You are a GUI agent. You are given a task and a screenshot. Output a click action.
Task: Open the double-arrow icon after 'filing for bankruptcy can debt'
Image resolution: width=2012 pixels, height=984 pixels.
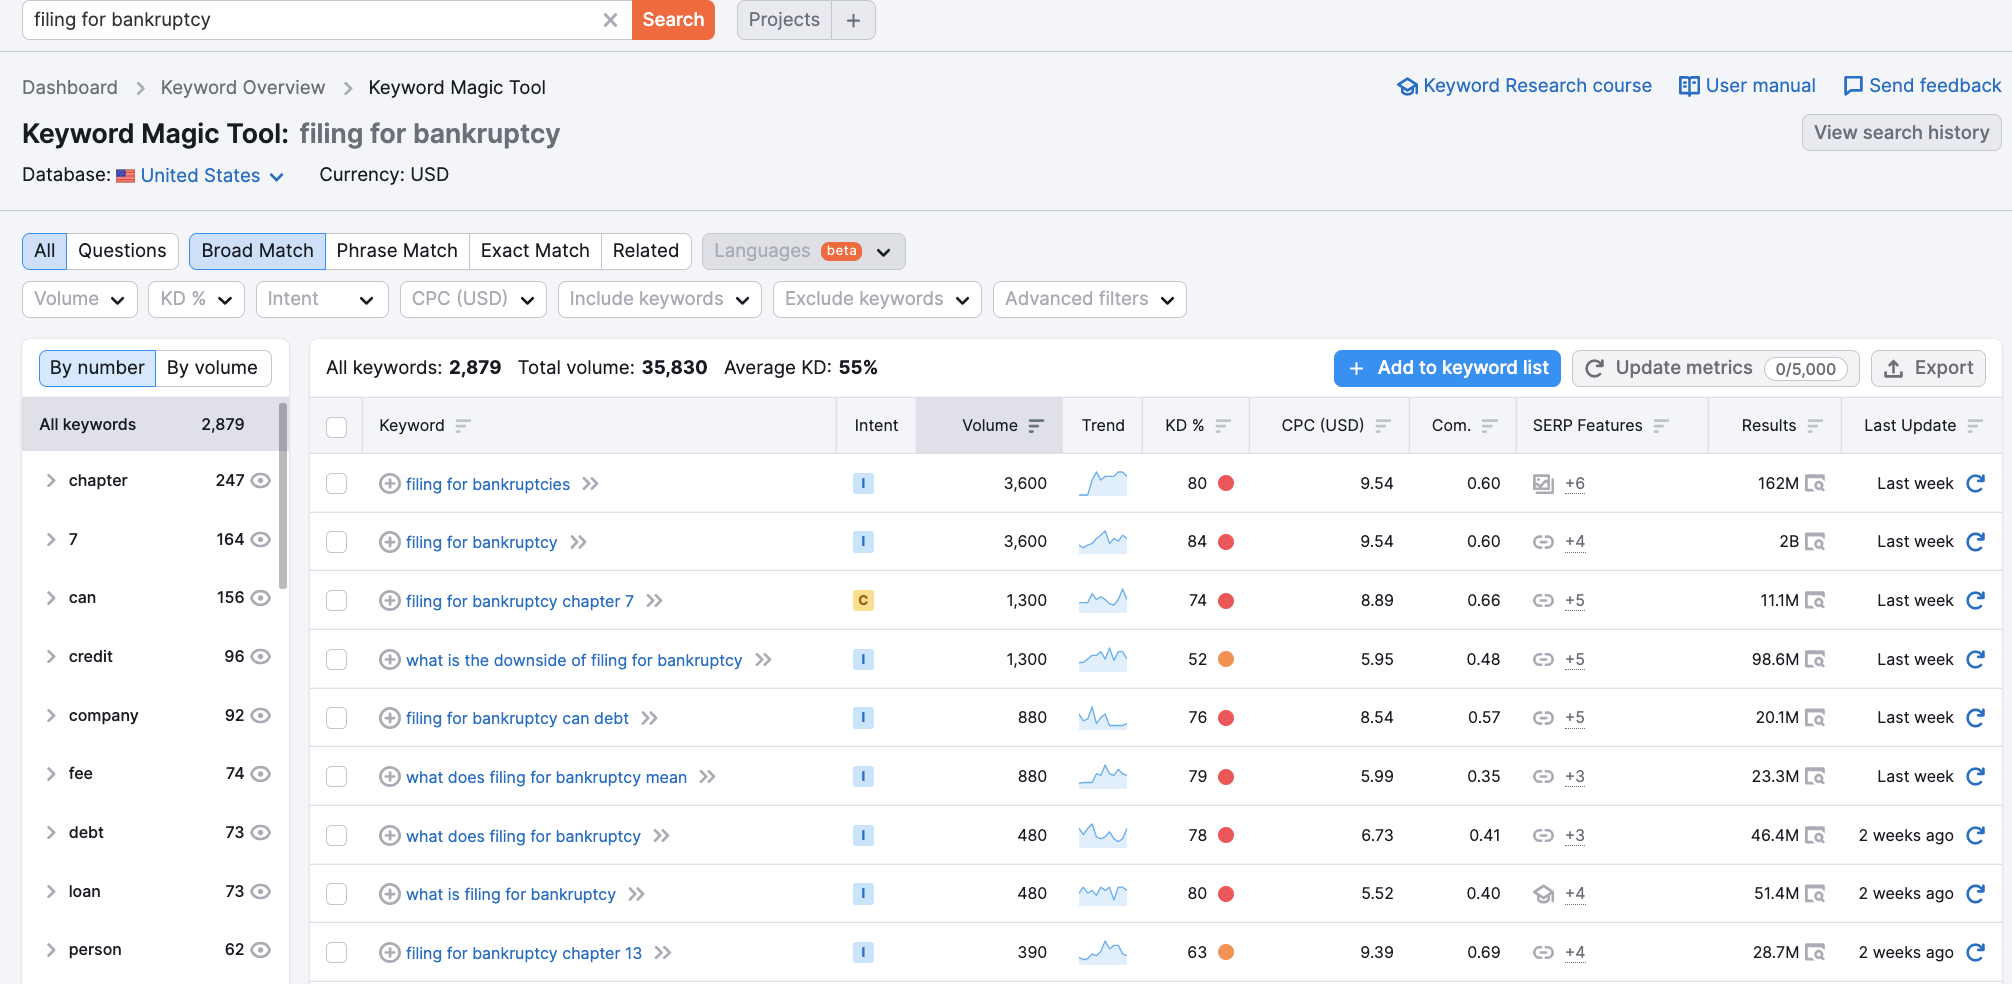click(650, 718)
